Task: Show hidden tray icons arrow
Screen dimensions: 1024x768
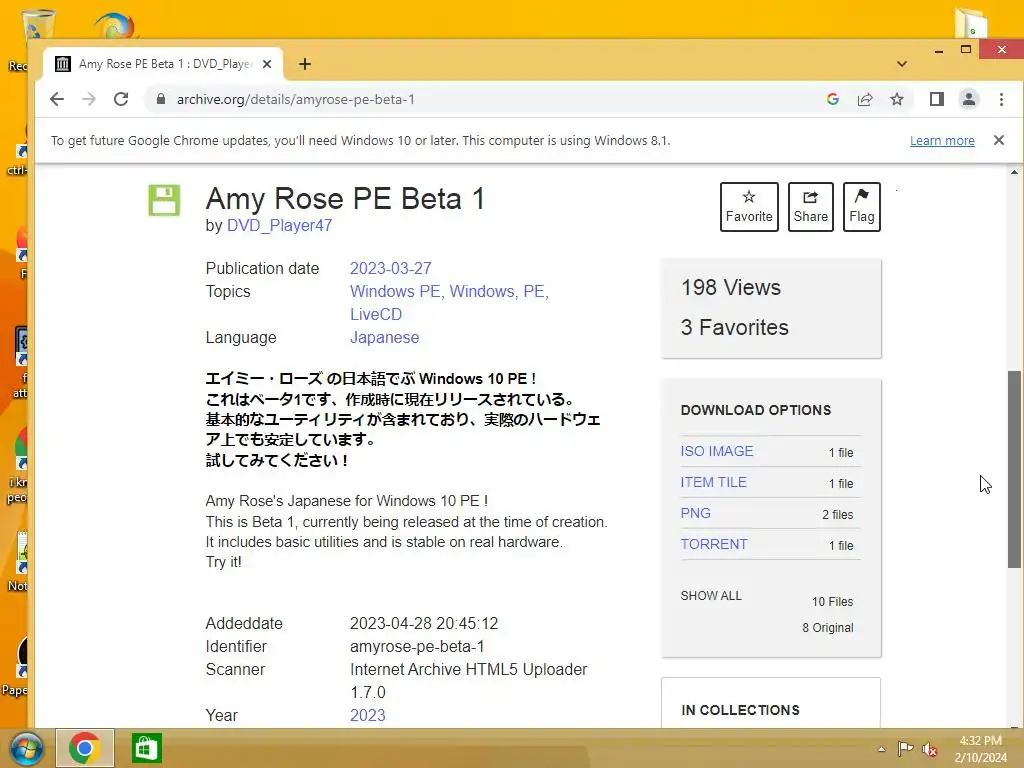Action: pyautogui.click(x=882, y=749)
